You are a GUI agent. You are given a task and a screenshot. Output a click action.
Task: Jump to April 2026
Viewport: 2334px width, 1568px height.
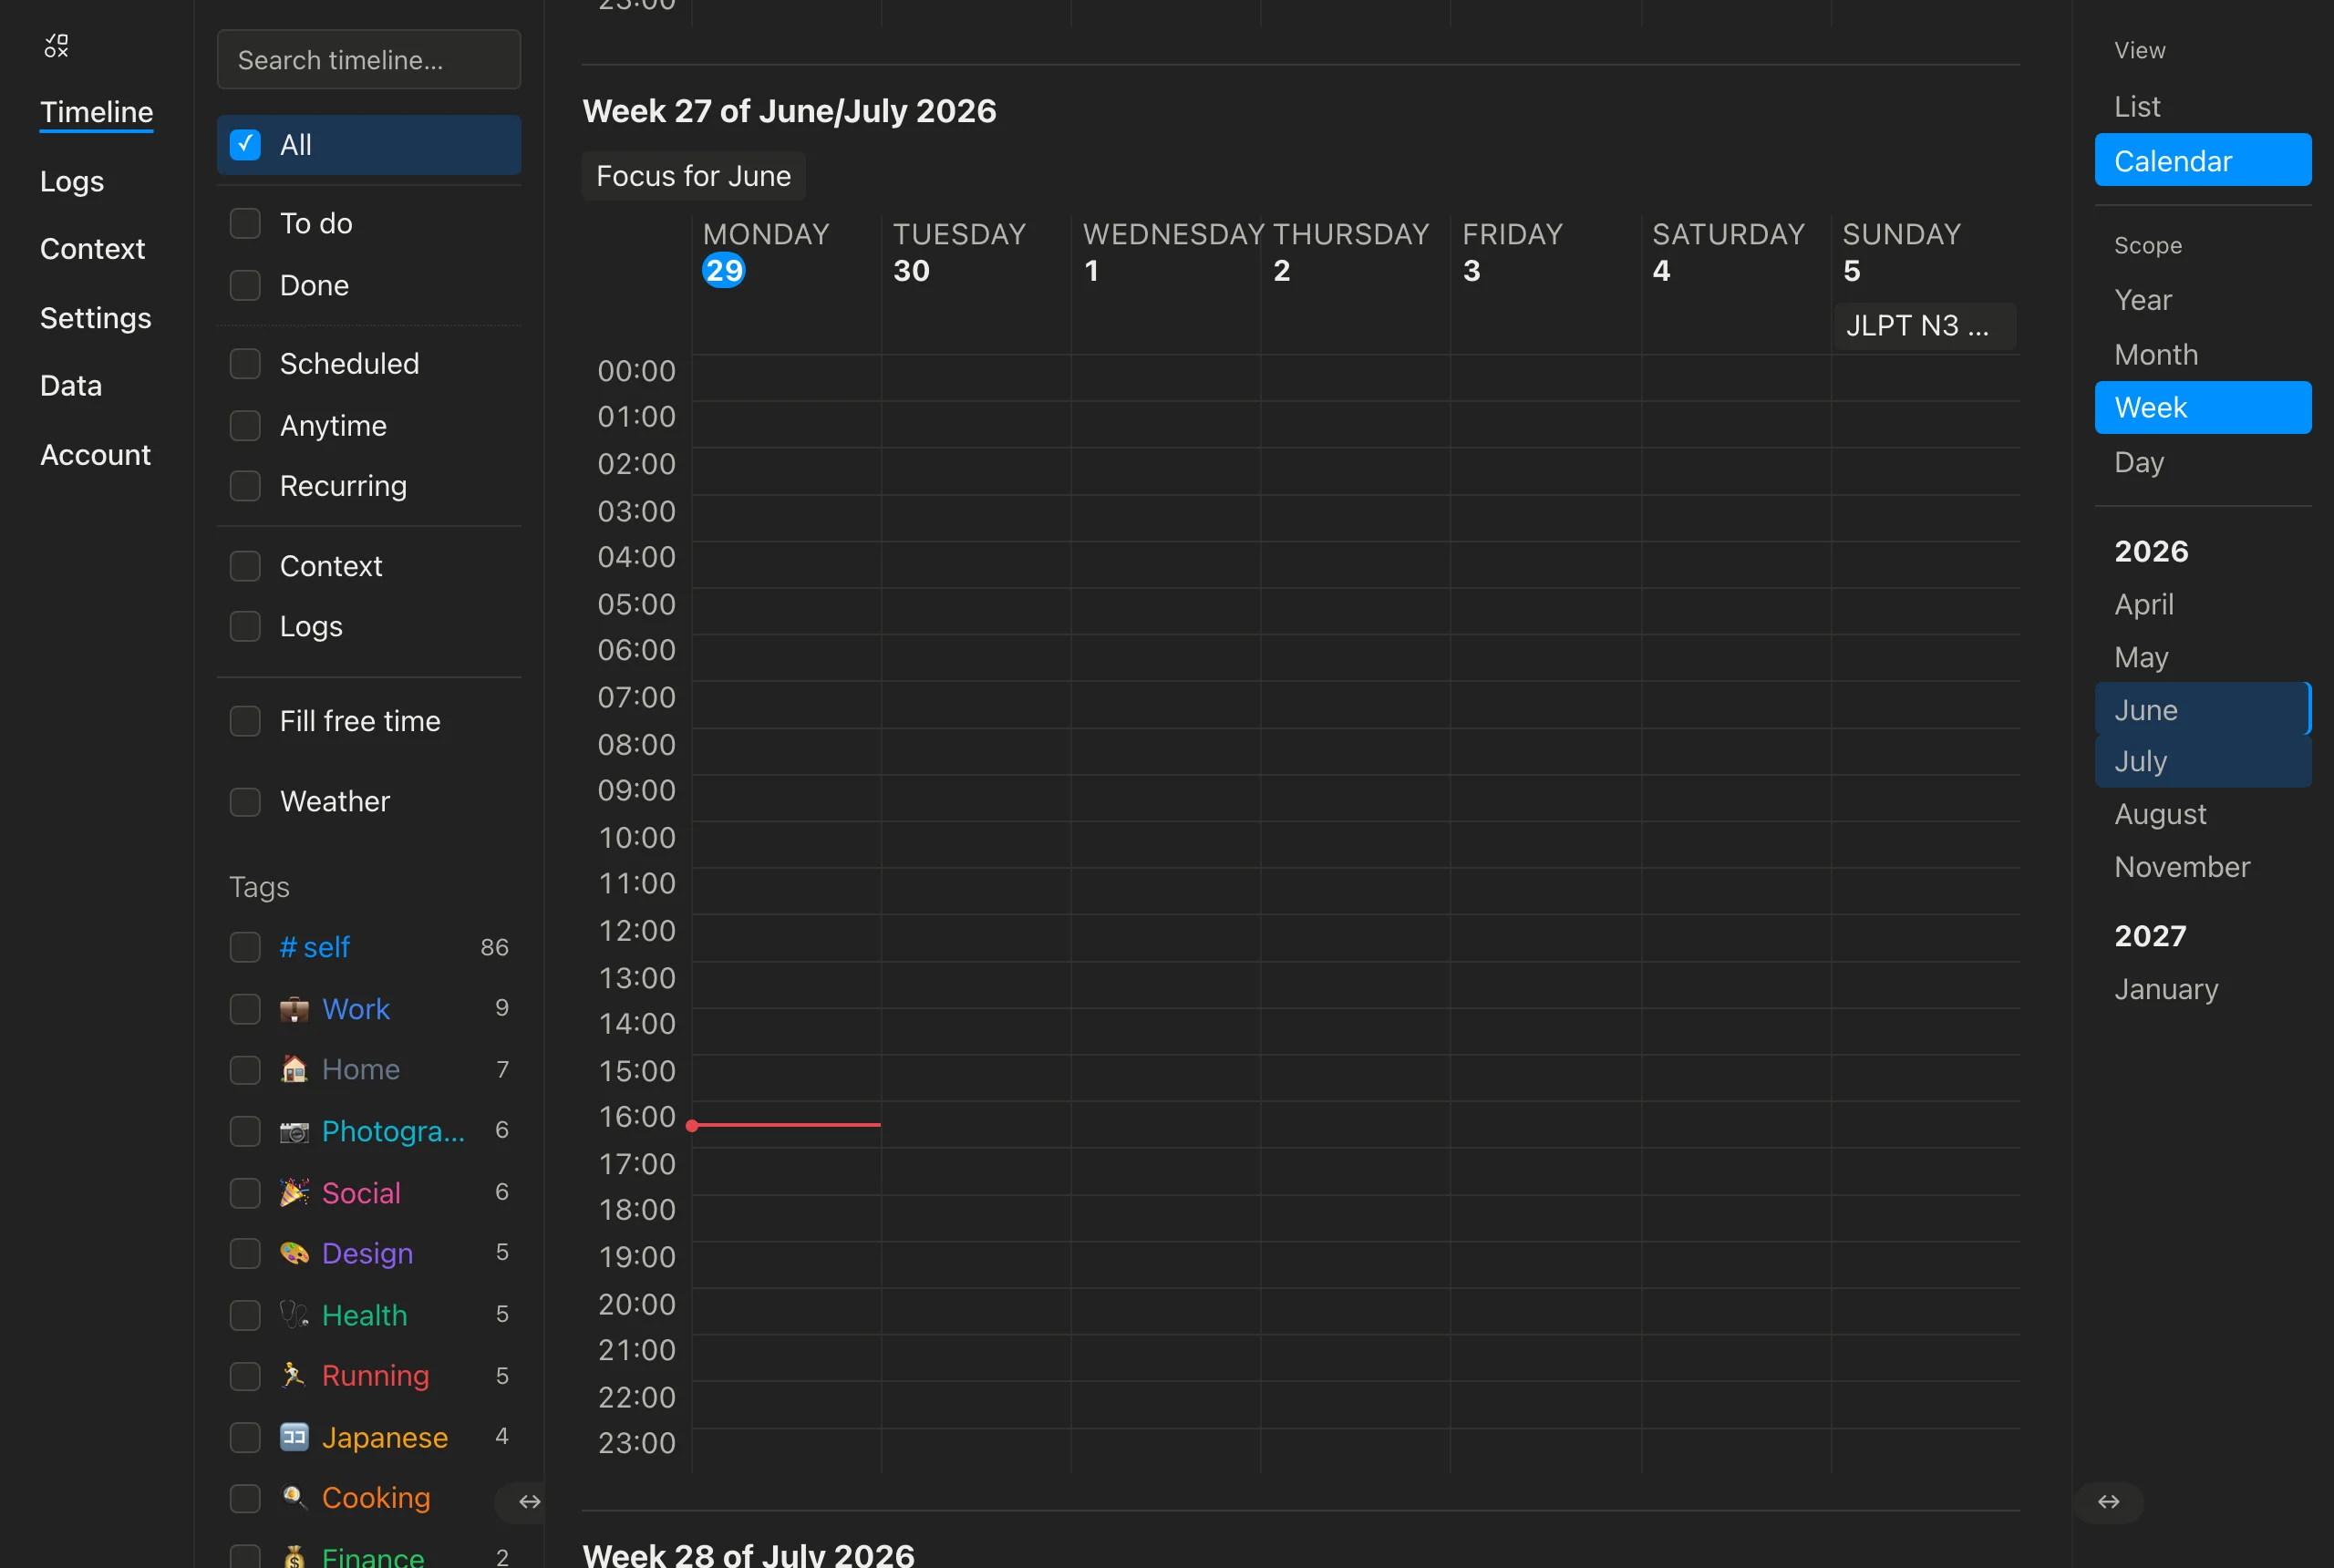(x=2203, y=604)
